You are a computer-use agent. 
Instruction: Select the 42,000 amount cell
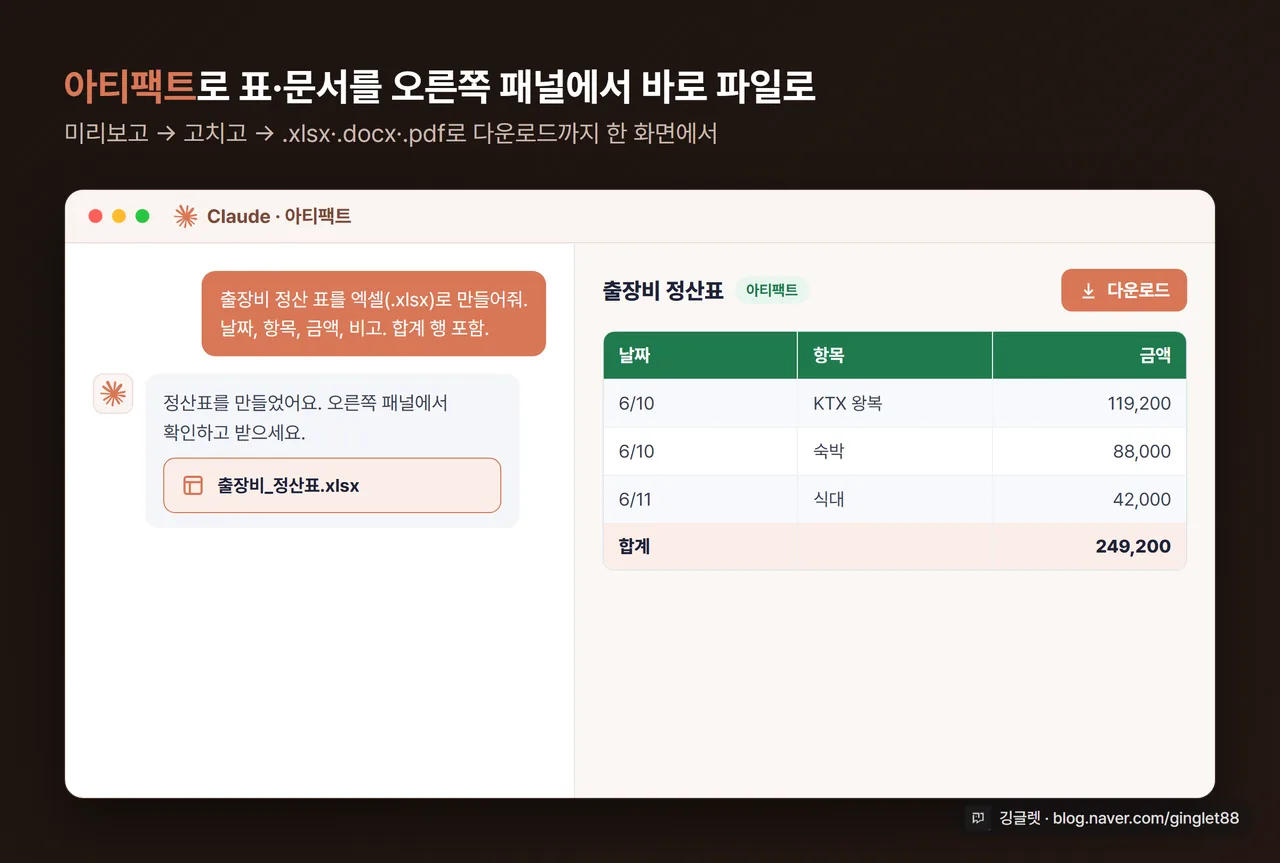pos(1090,499)
